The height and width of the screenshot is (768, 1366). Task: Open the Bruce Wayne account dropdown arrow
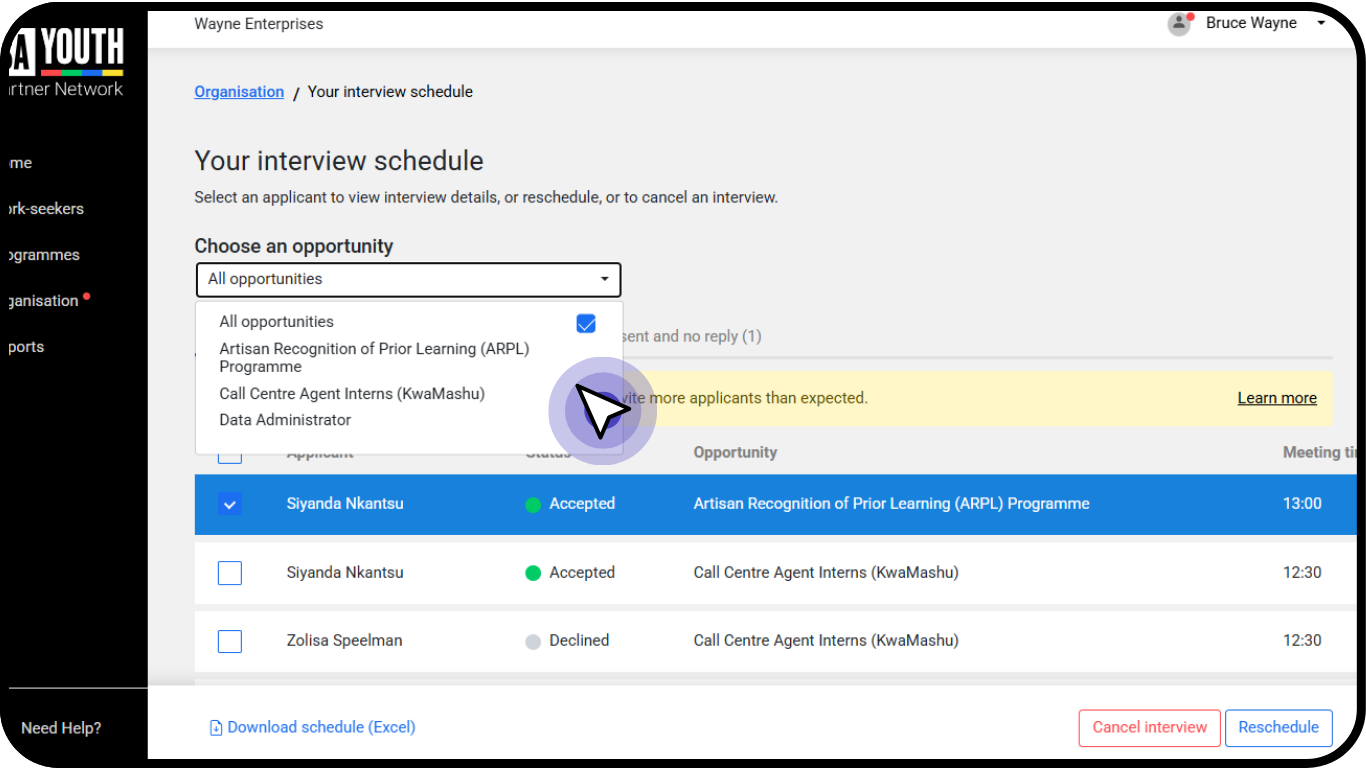[x=1321, y=23]
